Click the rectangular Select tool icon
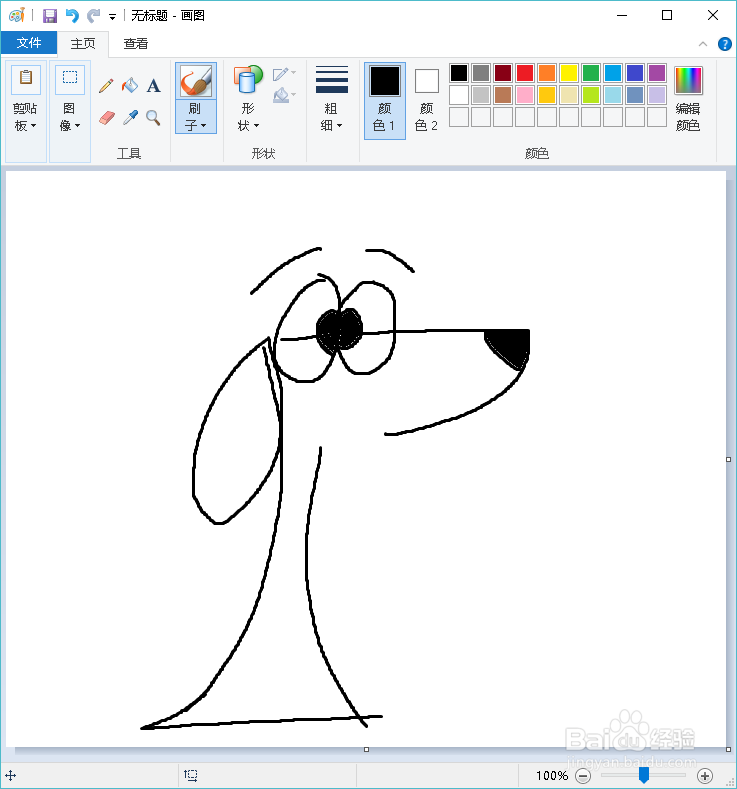 point(69,78)
